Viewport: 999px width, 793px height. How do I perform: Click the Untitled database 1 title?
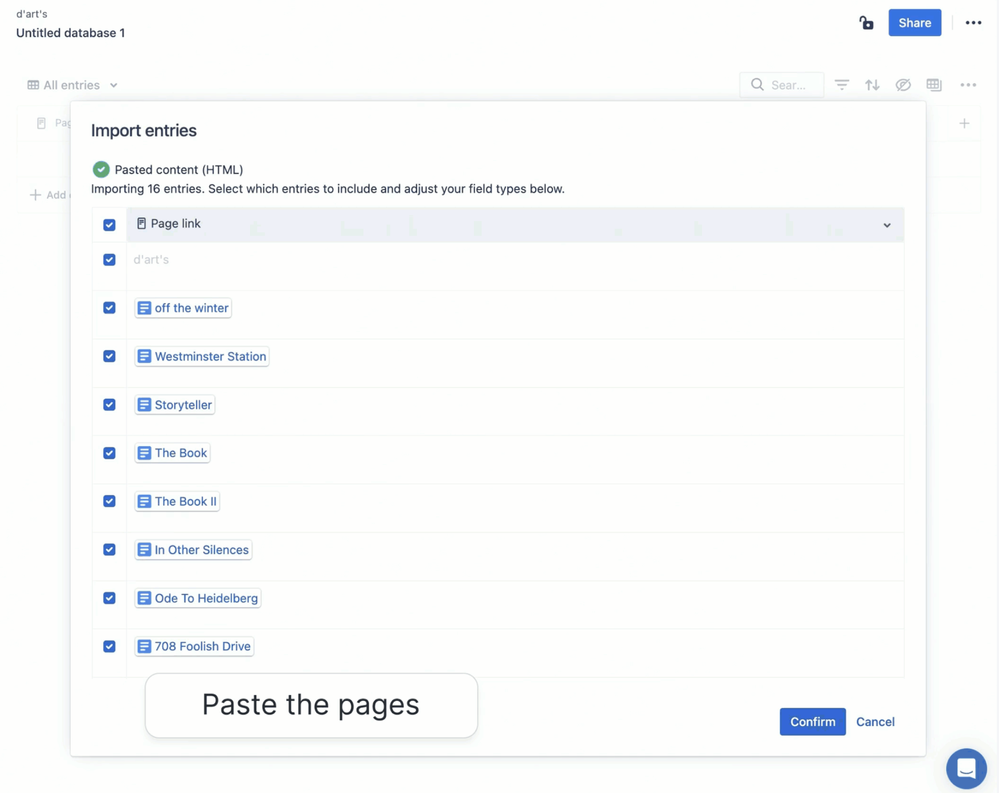(71, 33)
